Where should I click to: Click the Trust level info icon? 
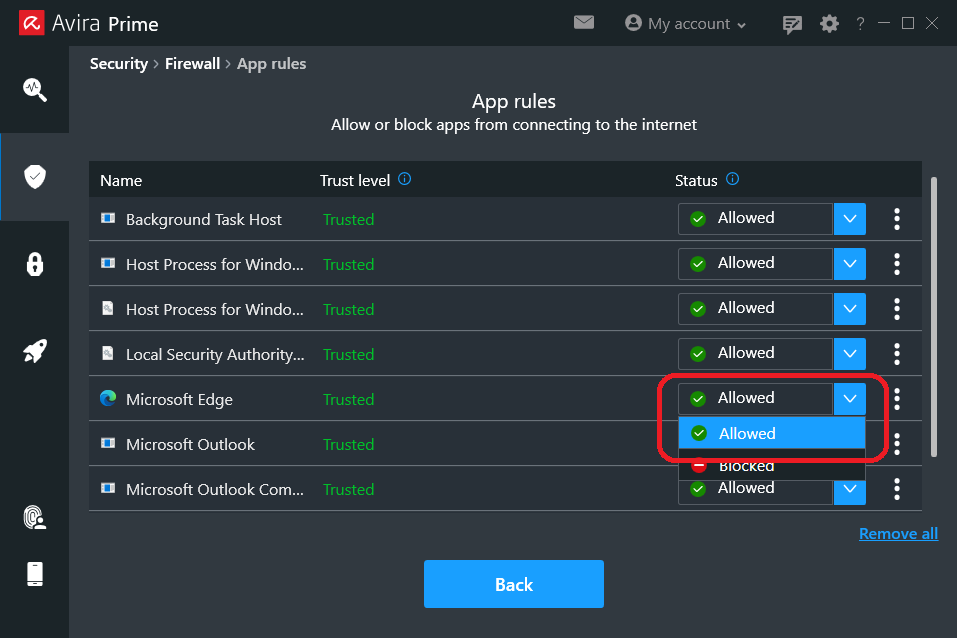404,179
